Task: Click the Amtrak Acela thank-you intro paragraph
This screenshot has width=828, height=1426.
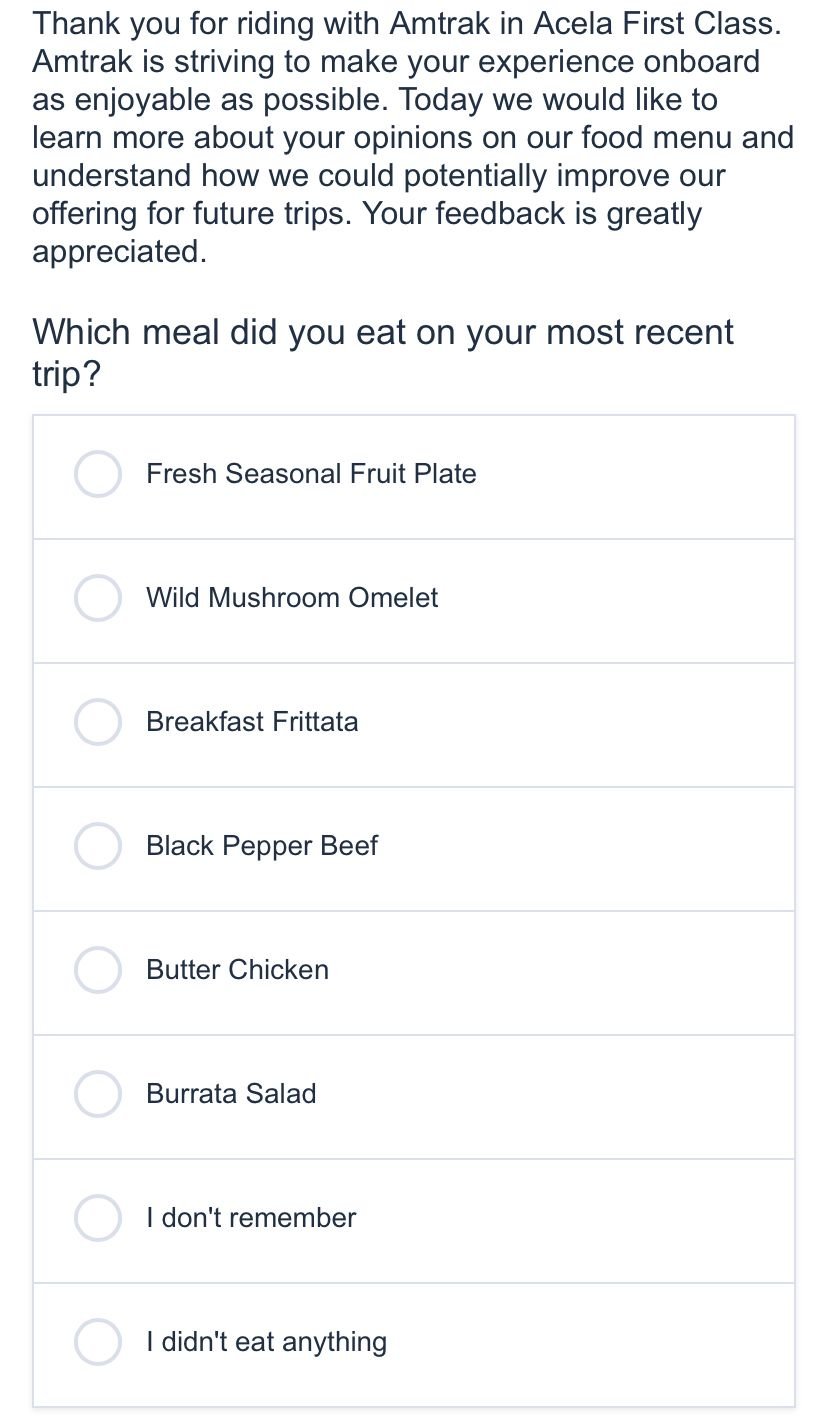Action: pos(412,138)
